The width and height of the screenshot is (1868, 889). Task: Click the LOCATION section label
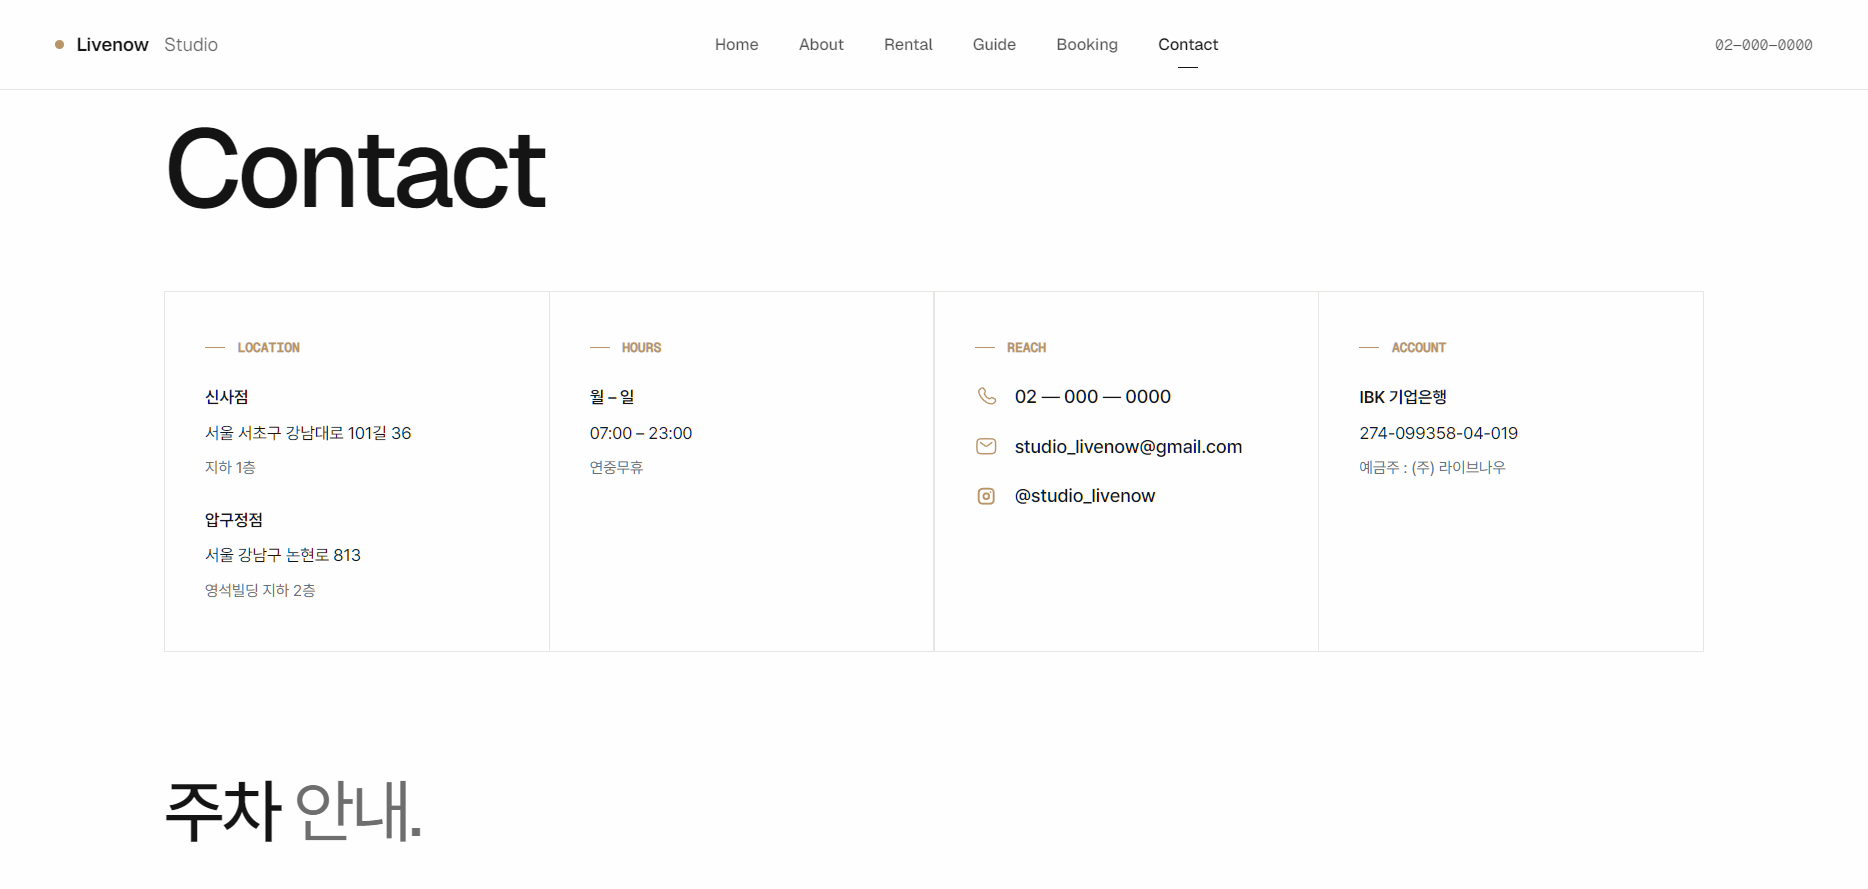269,347
